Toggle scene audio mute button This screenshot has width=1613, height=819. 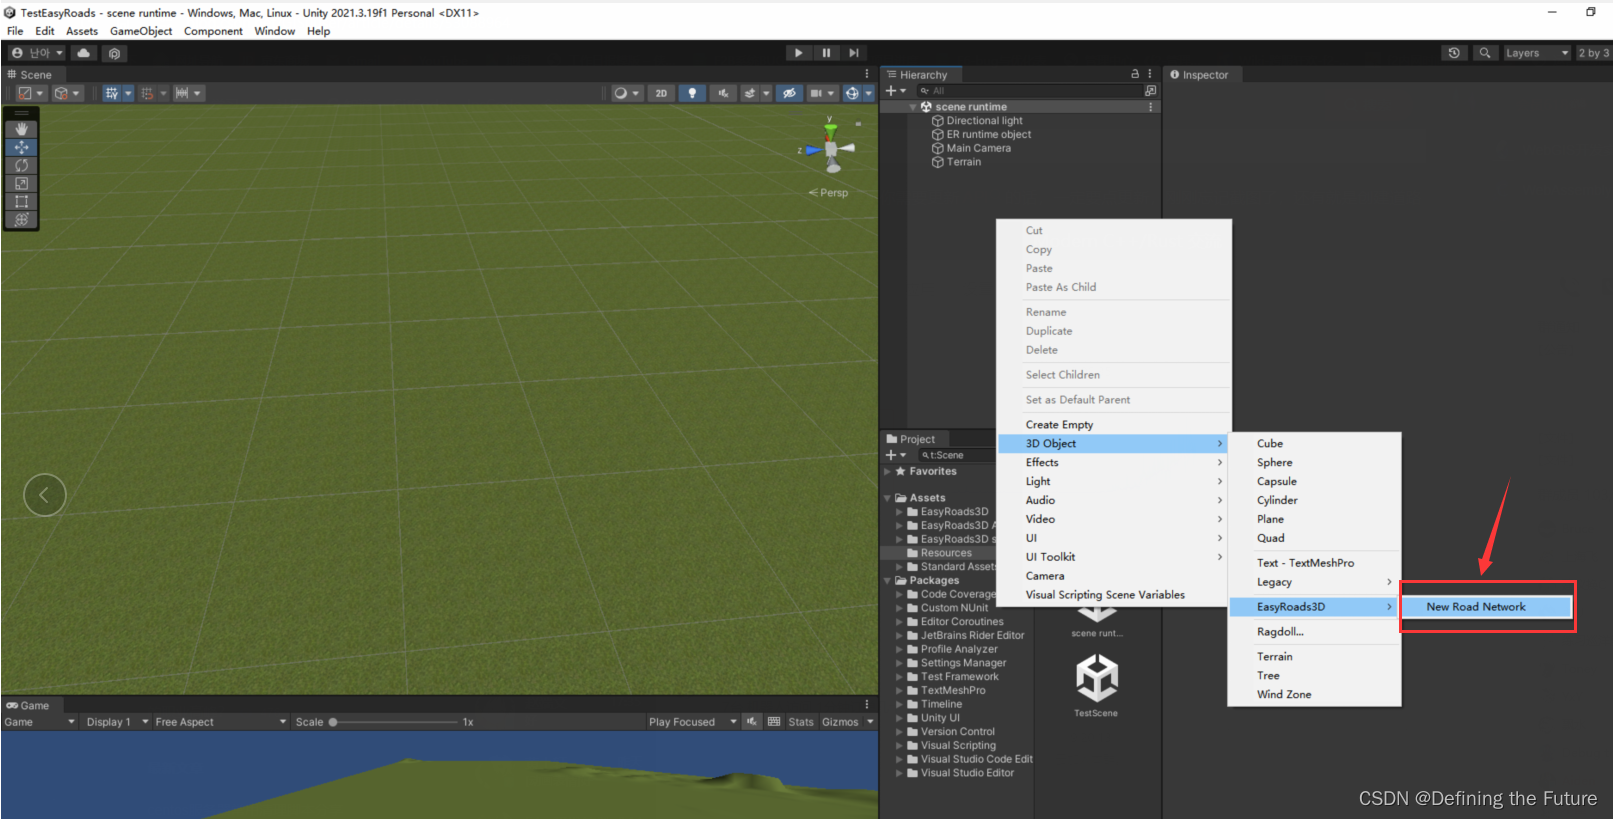click(723, 93)
